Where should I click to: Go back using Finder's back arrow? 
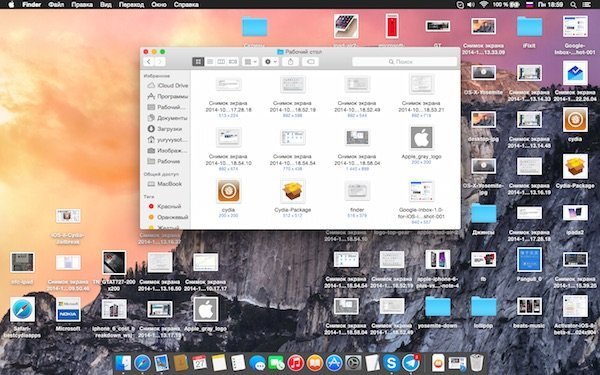click(149, 62)
